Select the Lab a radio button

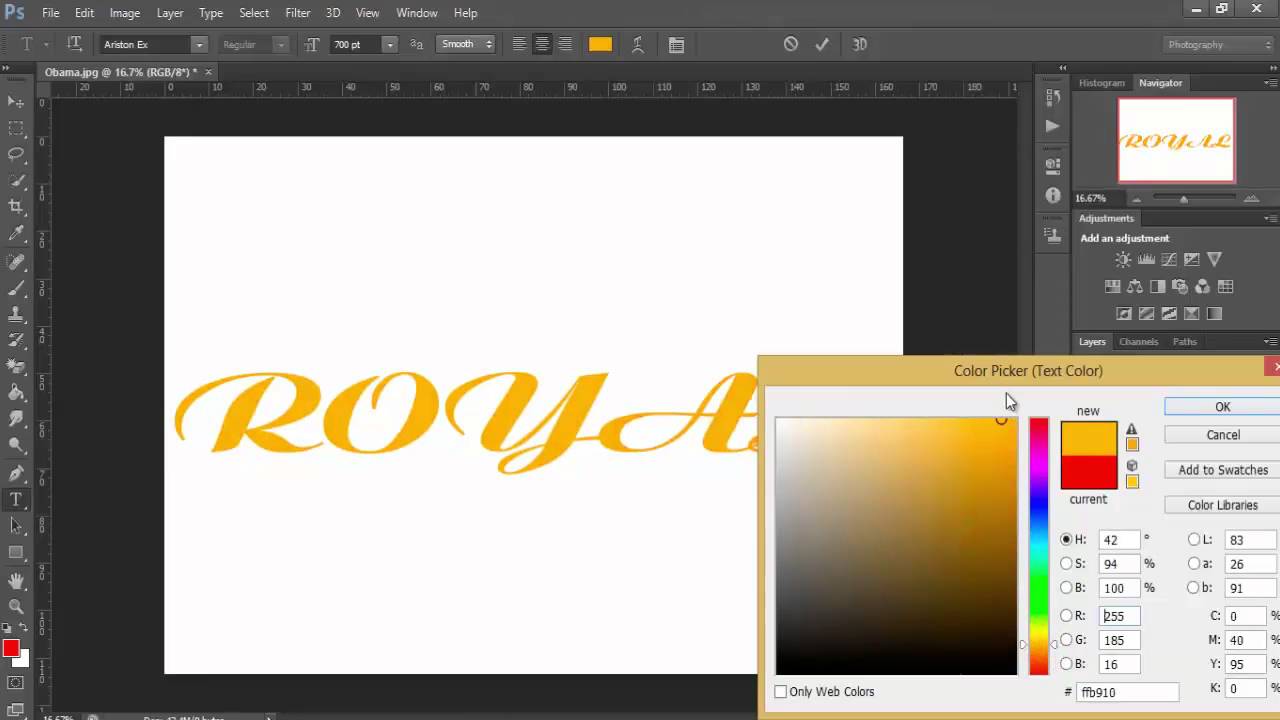(x=1194, y=564)
